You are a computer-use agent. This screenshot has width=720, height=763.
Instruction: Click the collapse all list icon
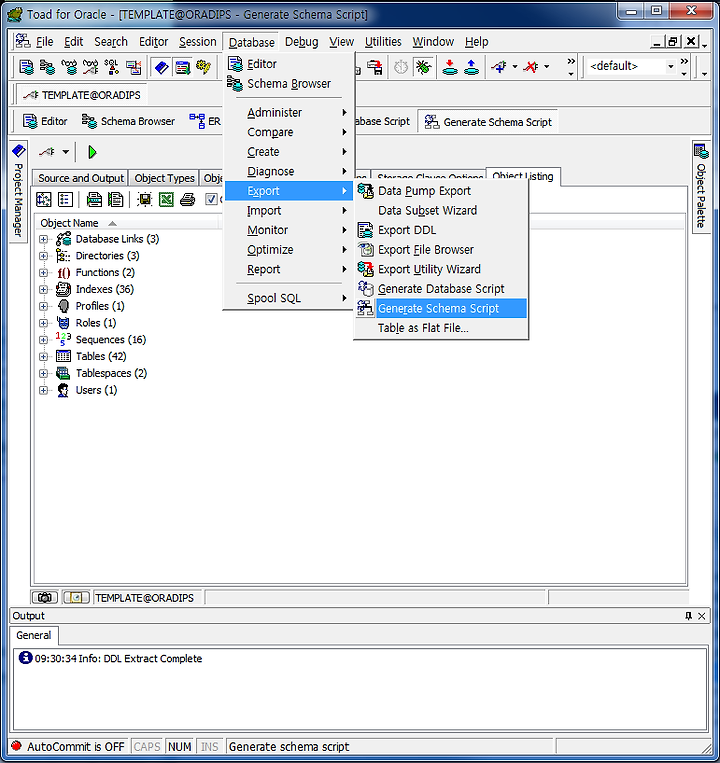[65, 200]
